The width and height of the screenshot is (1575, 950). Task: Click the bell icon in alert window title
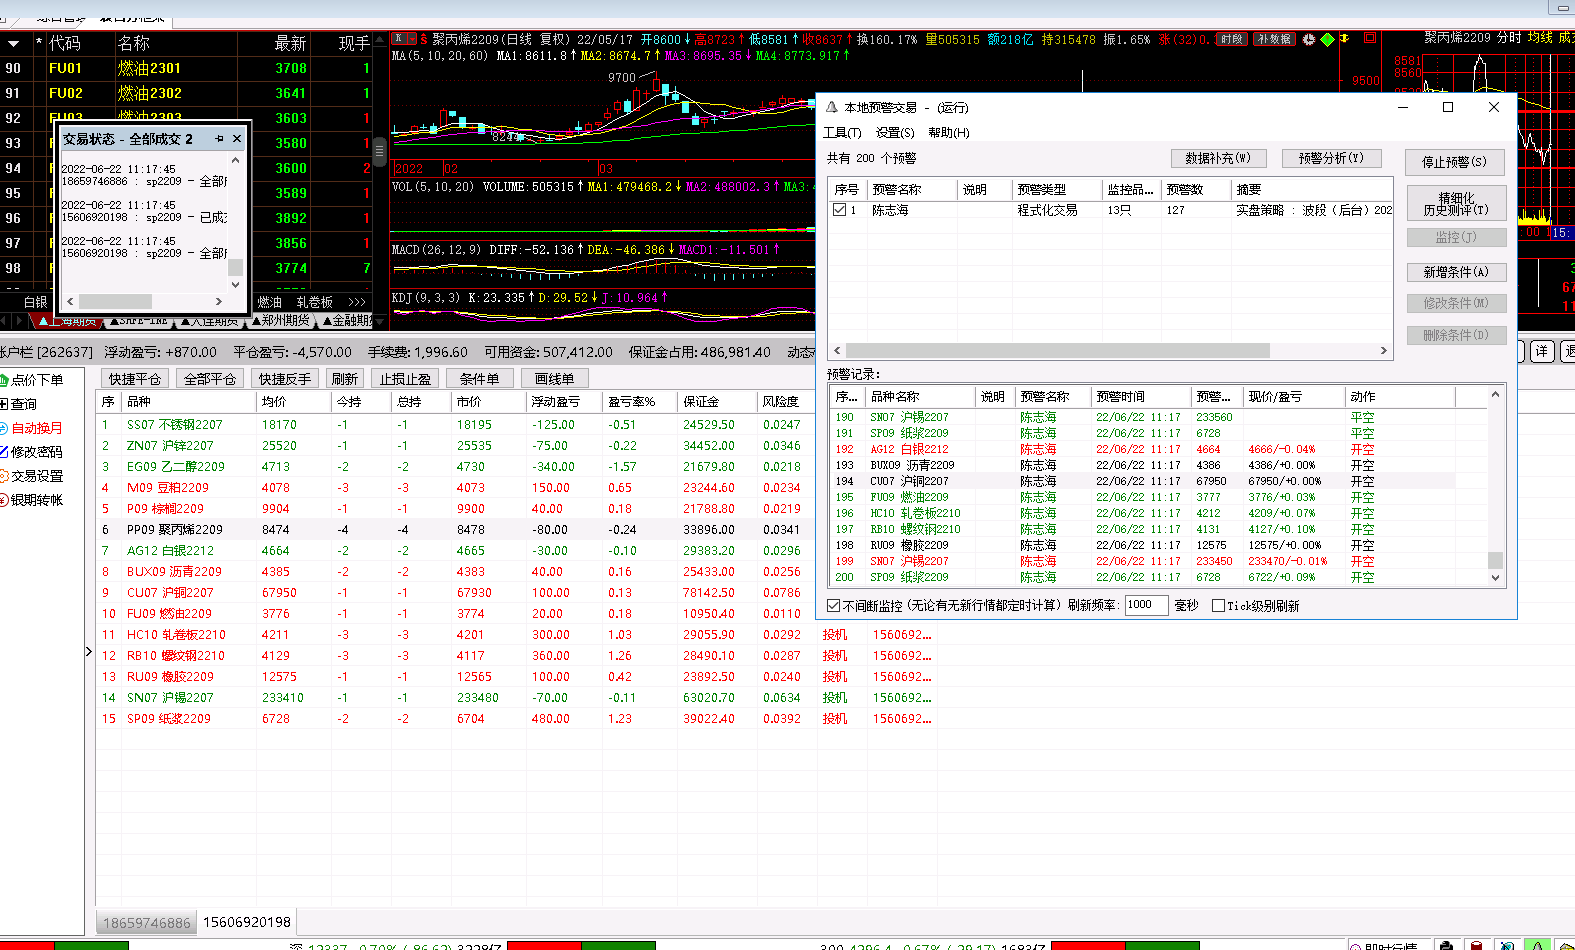pyautogui.click(x=832, y=107)
